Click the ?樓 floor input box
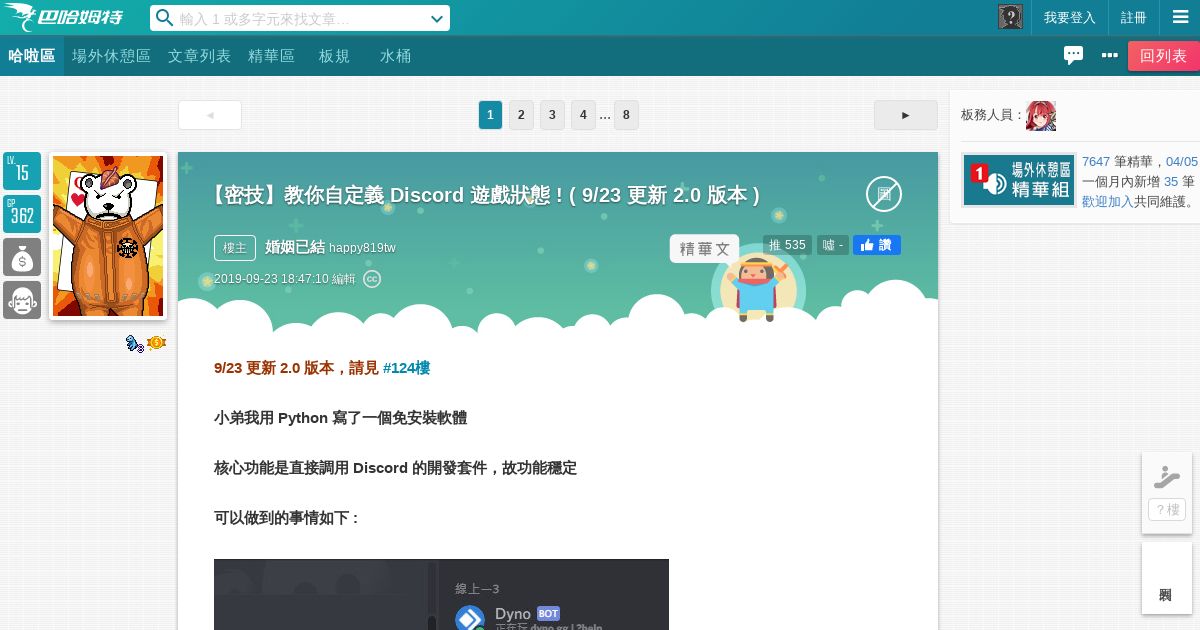 (1167, 509)
